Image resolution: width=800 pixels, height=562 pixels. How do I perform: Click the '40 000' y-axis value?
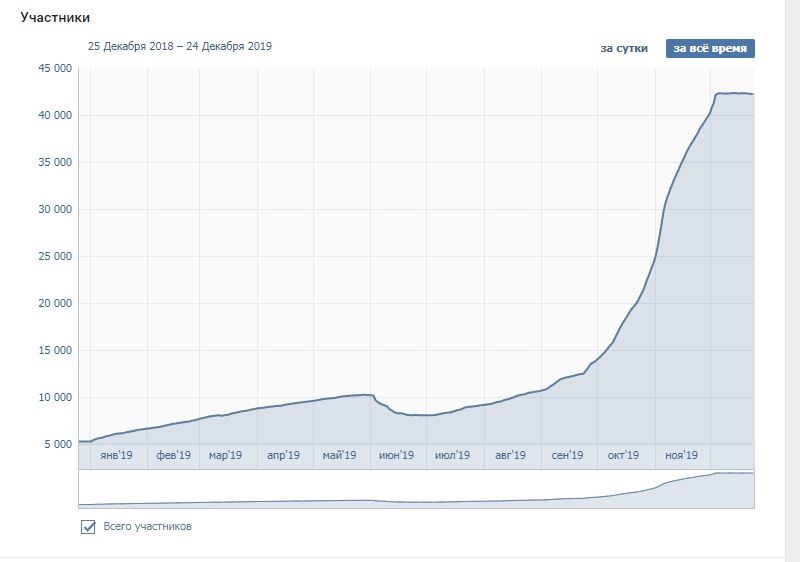(55, 115)
